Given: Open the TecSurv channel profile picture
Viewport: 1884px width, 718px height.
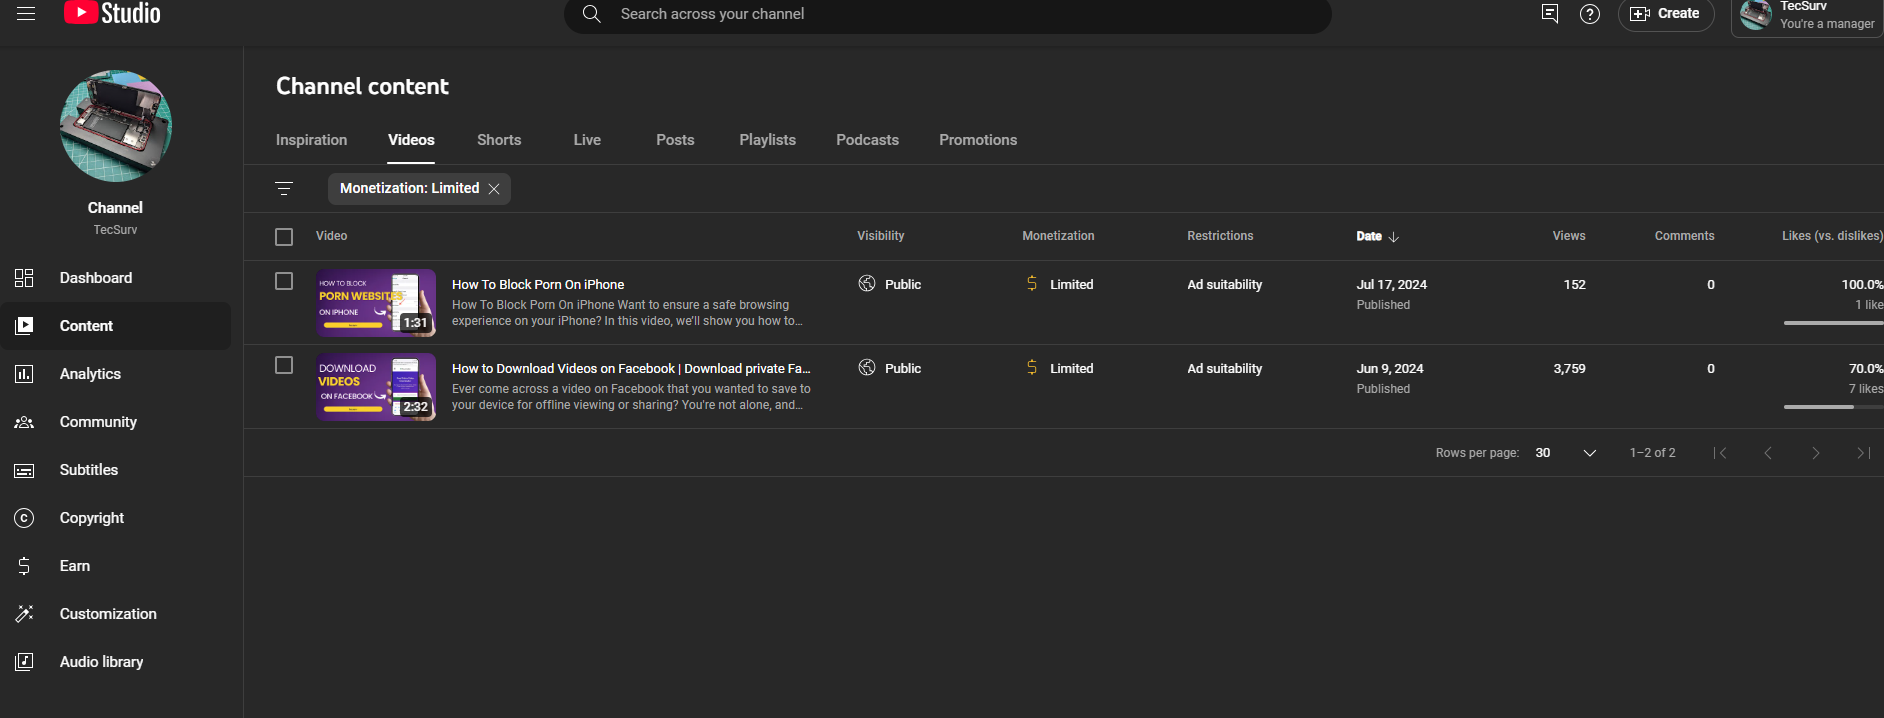Looking at the screenshot, I should [116, 126].
